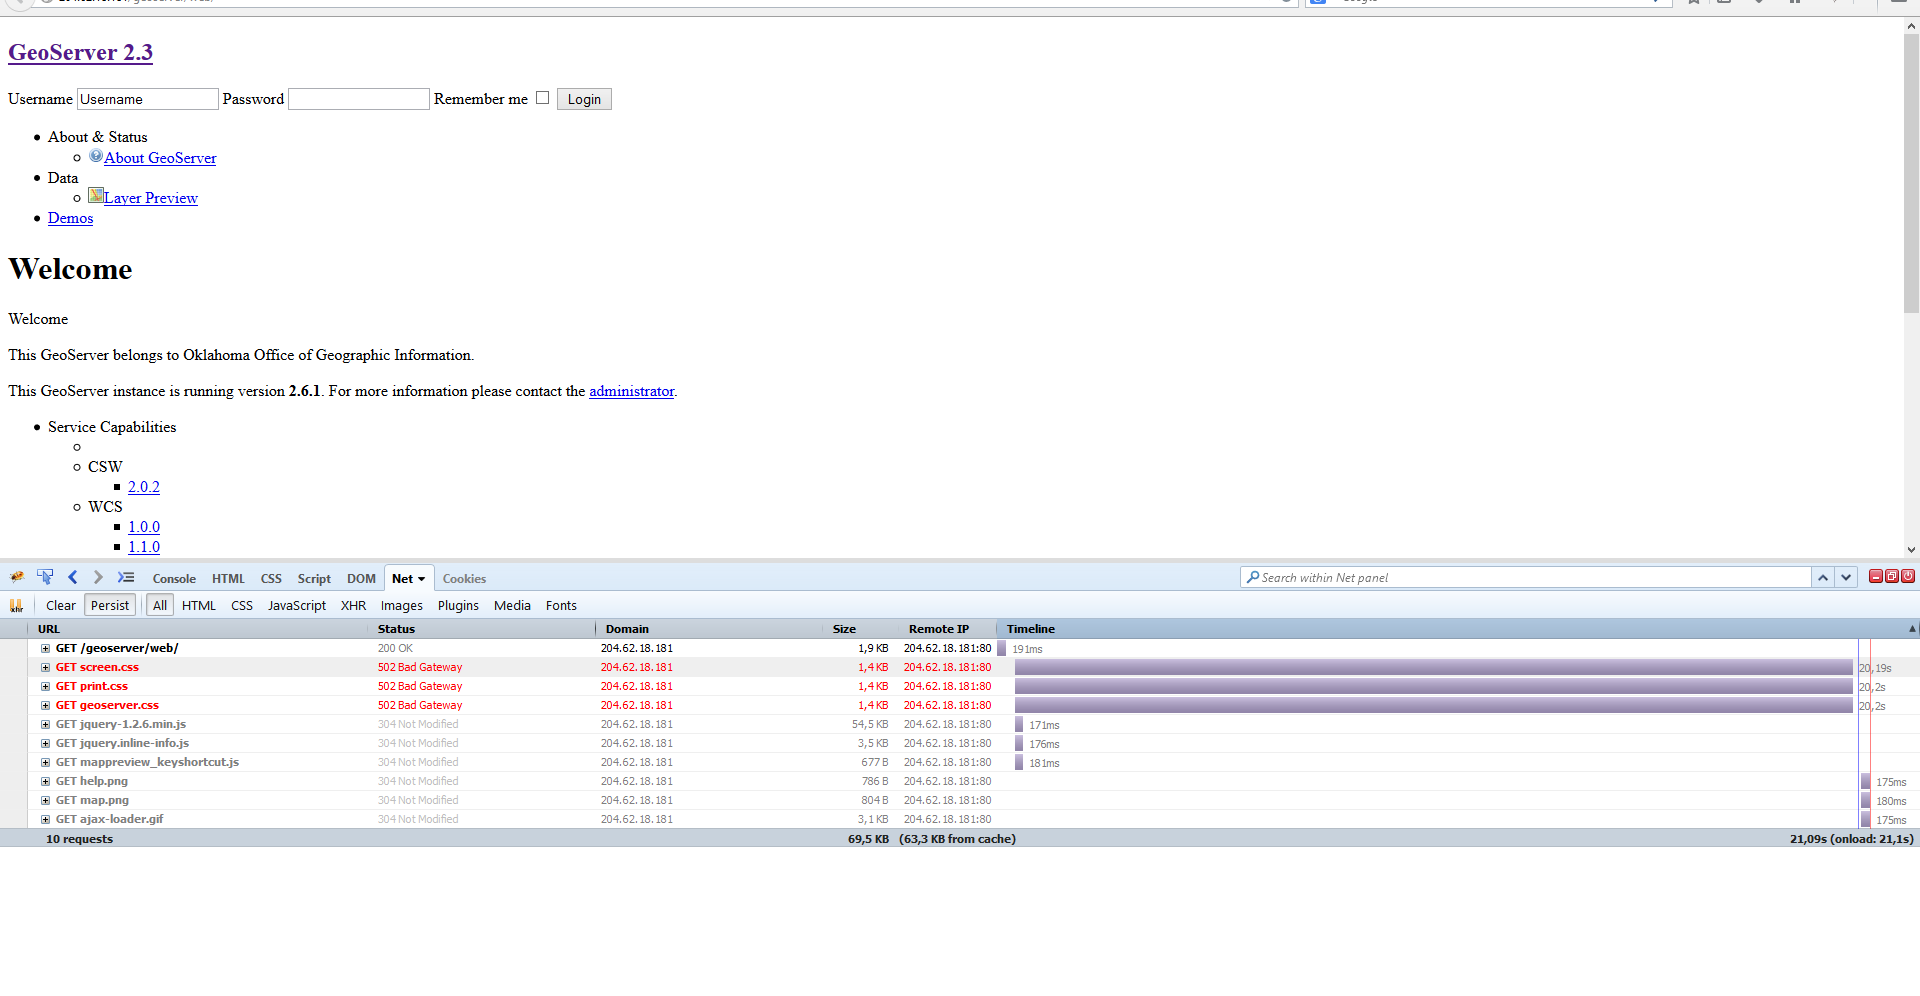Enable the All filter

point(160,605)
